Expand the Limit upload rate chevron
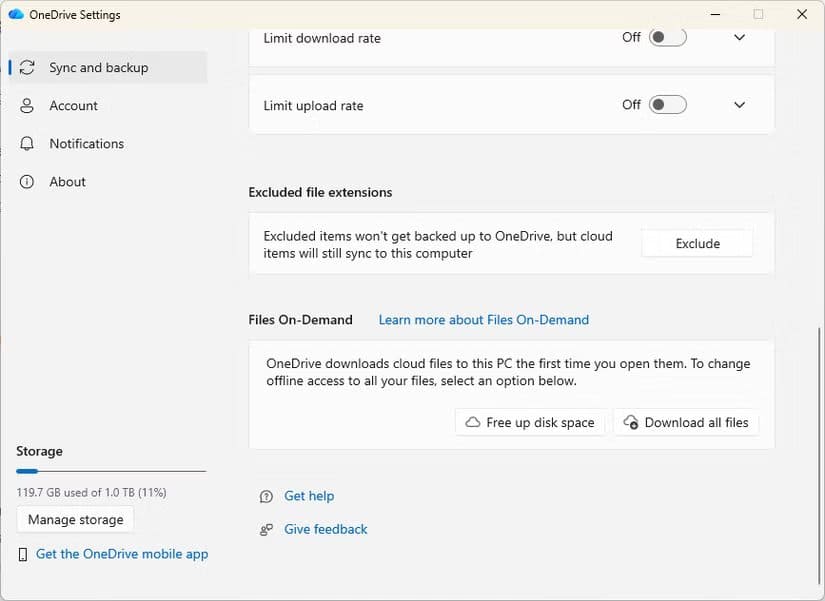Image resolution: width=825 pixels, height=601 pixels. pos(739,105)
